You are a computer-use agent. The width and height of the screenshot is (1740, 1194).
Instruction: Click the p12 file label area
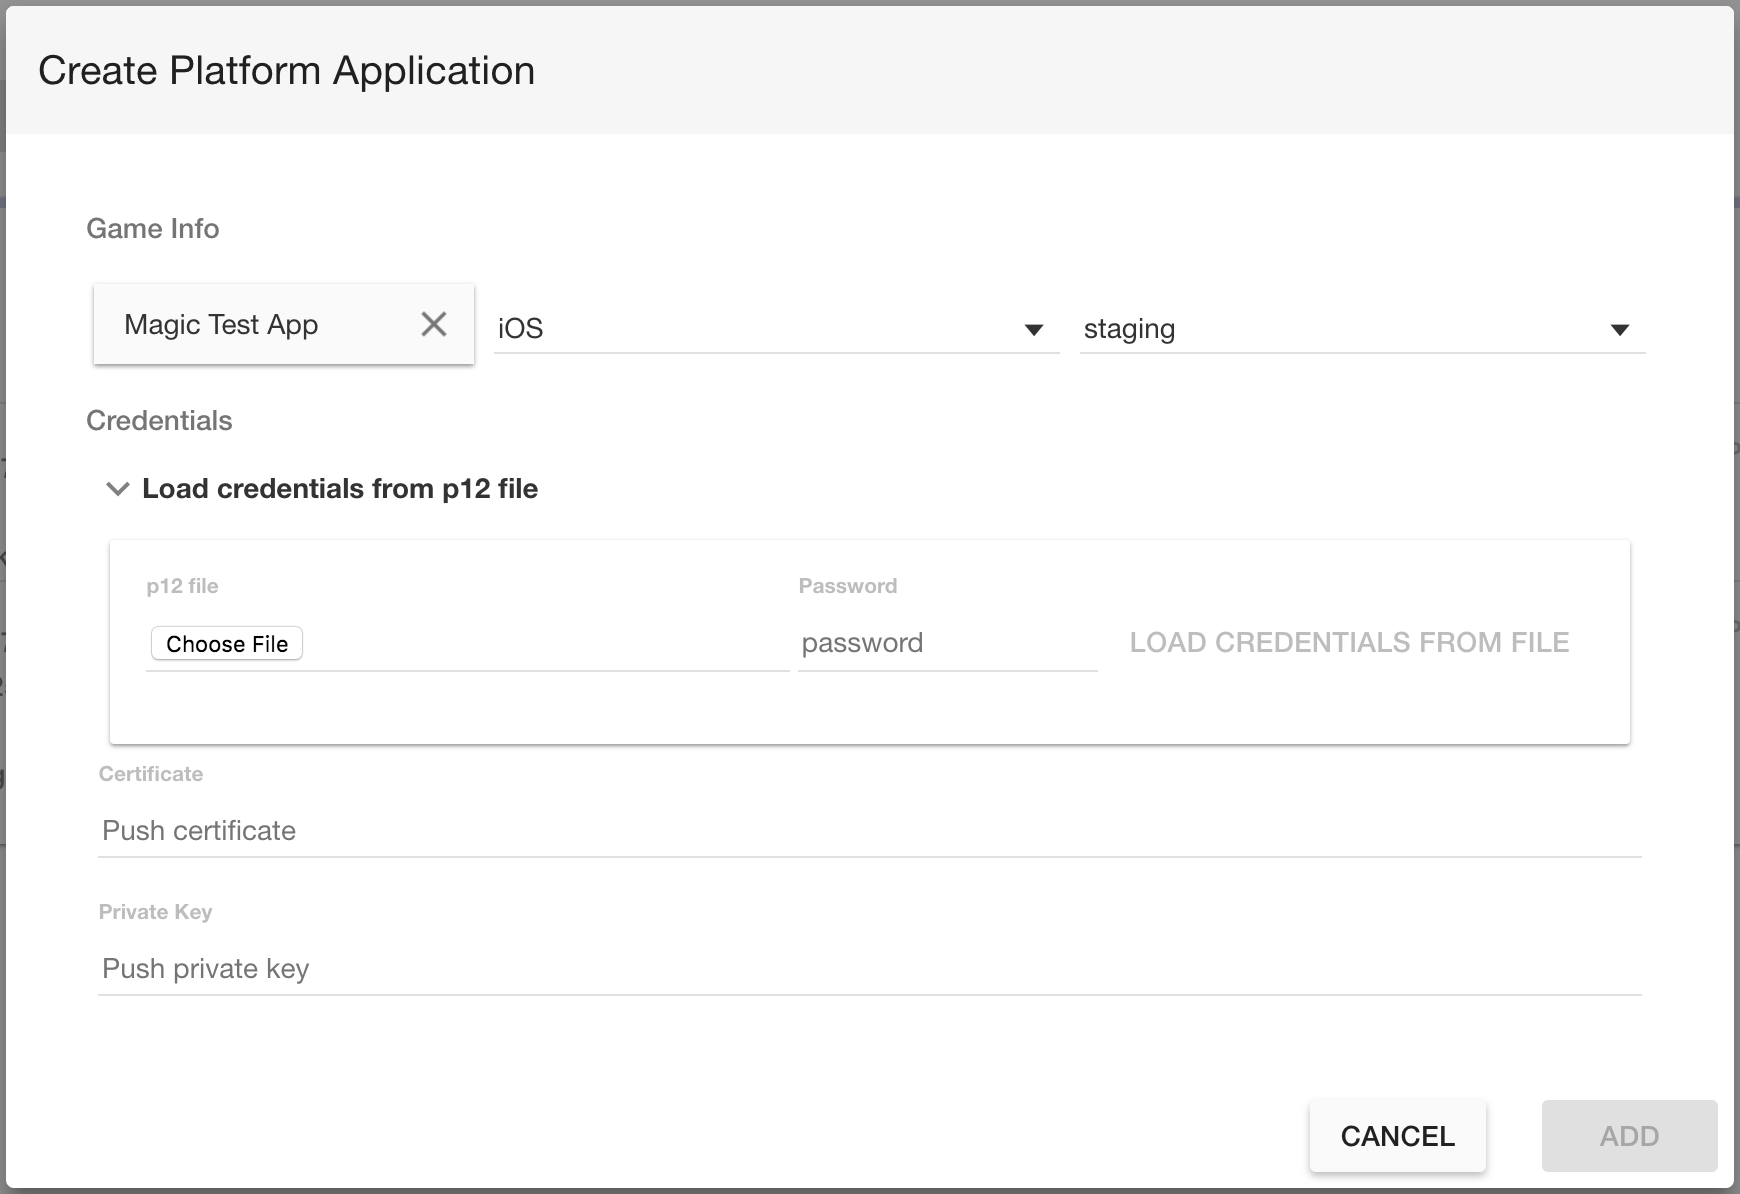(182, 585)
